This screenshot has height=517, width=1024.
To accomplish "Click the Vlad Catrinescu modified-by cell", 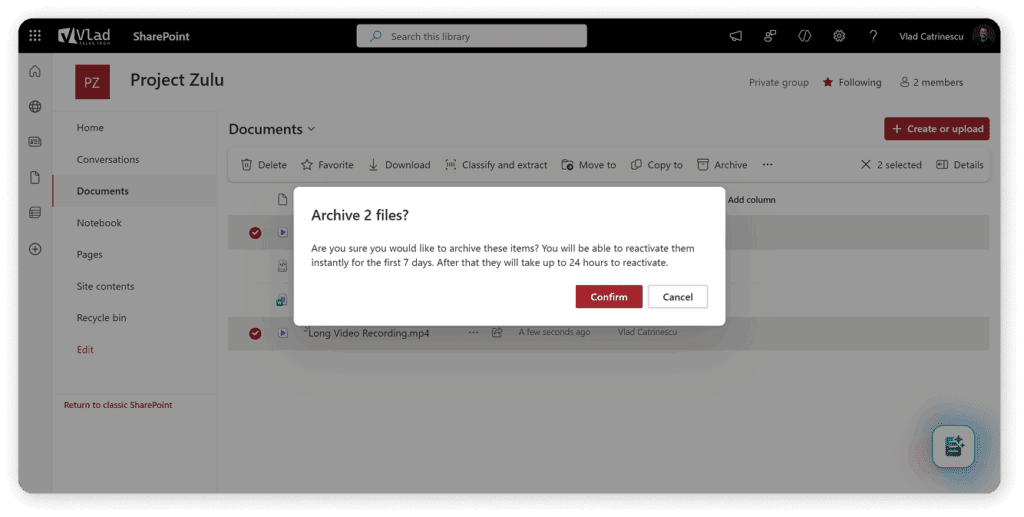I will point(647,332).
